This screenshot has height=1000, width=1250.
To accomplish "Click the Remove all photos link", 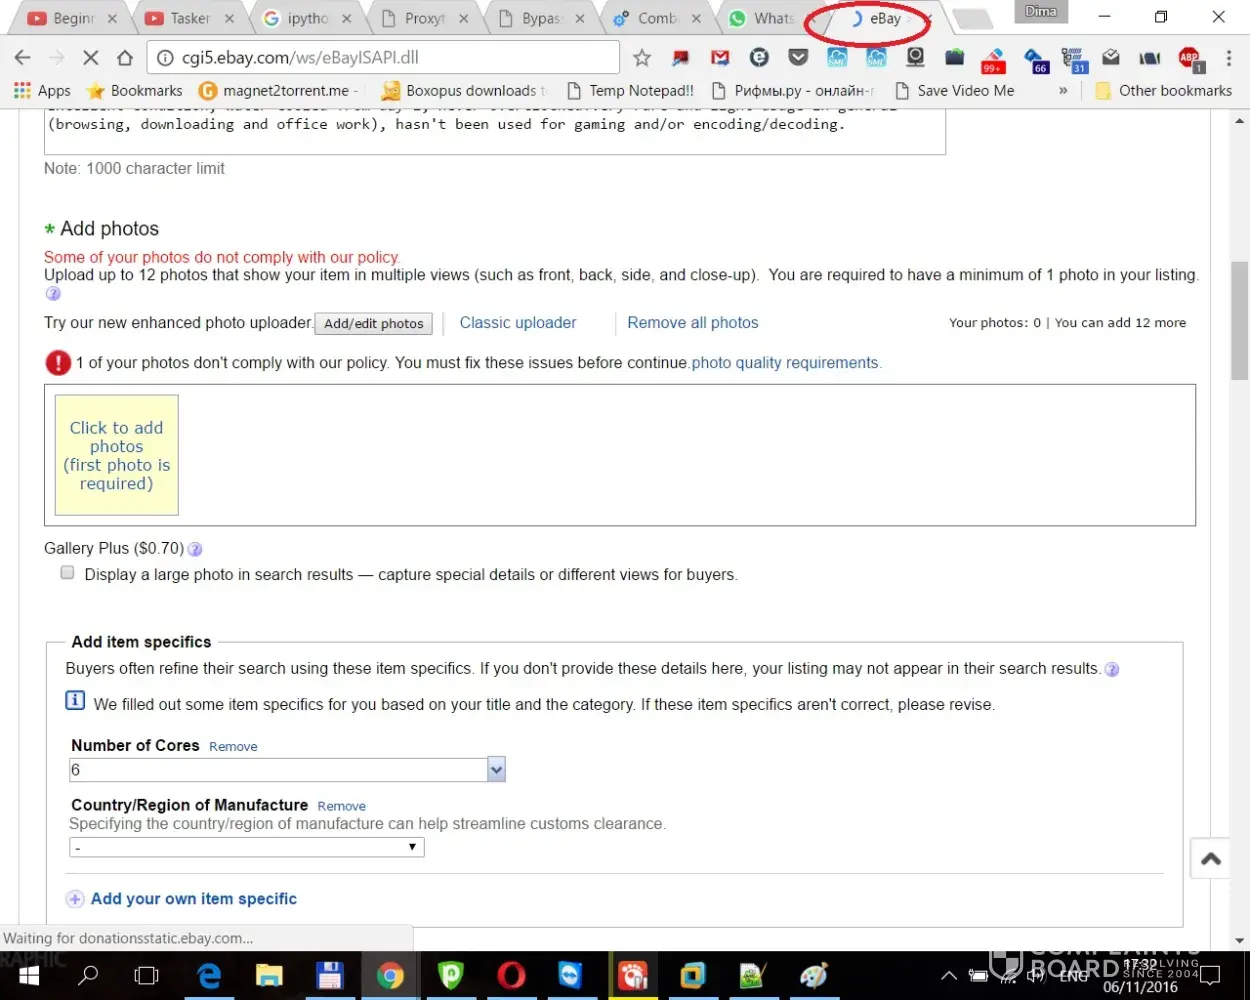I will coord(692,323).
